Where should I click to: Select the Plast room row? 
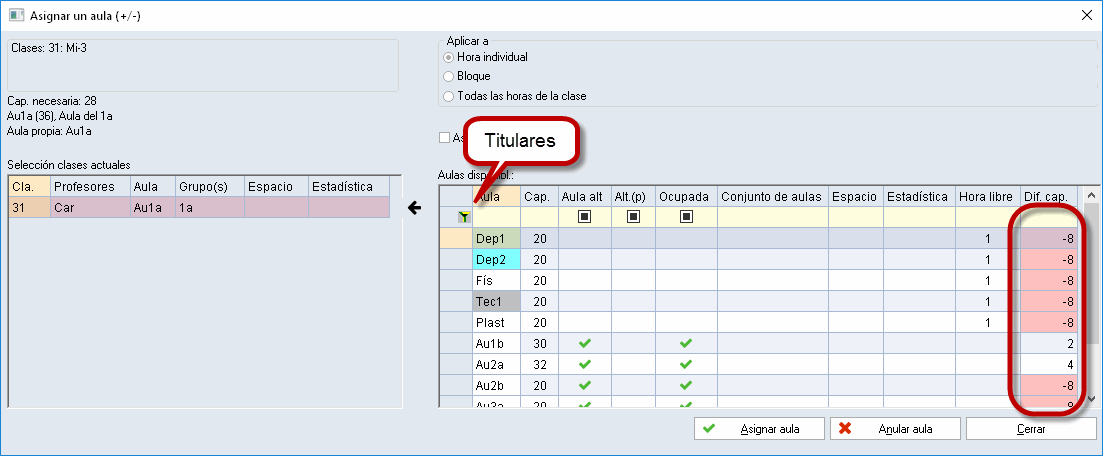pos(758,322)
